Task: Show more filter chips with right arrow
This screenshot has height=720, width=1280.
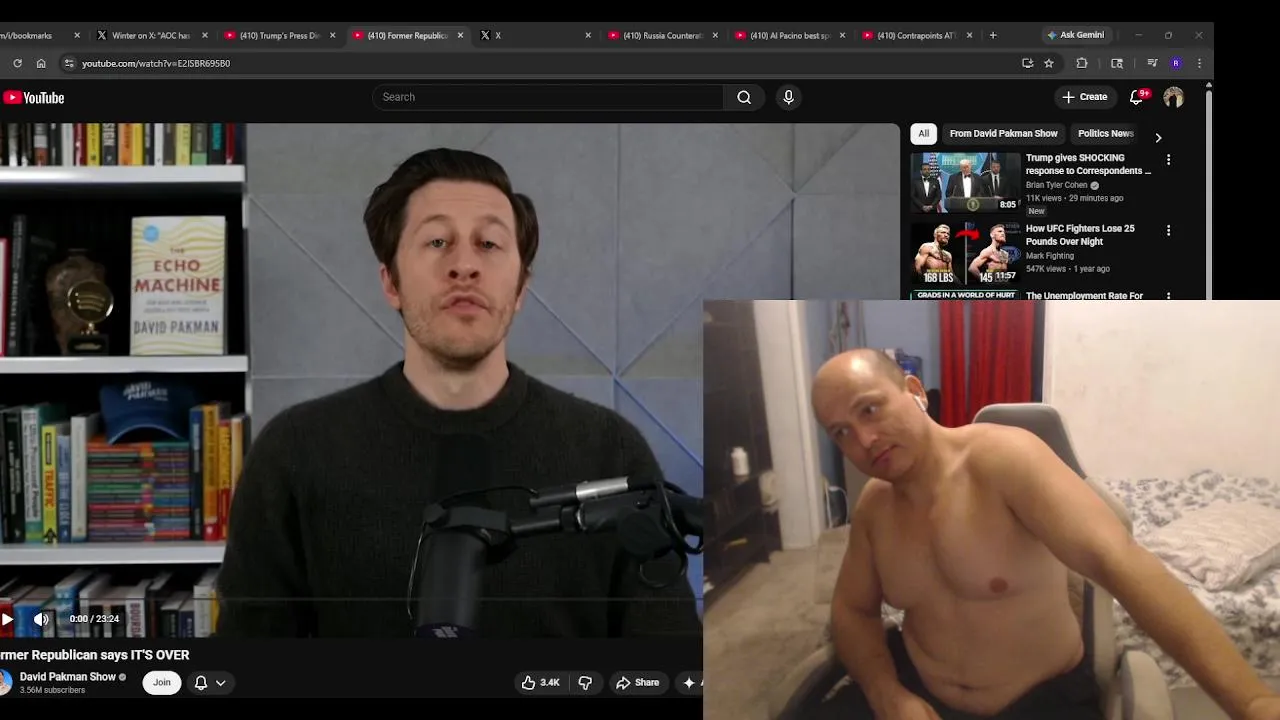Action: pos(1158,137)
